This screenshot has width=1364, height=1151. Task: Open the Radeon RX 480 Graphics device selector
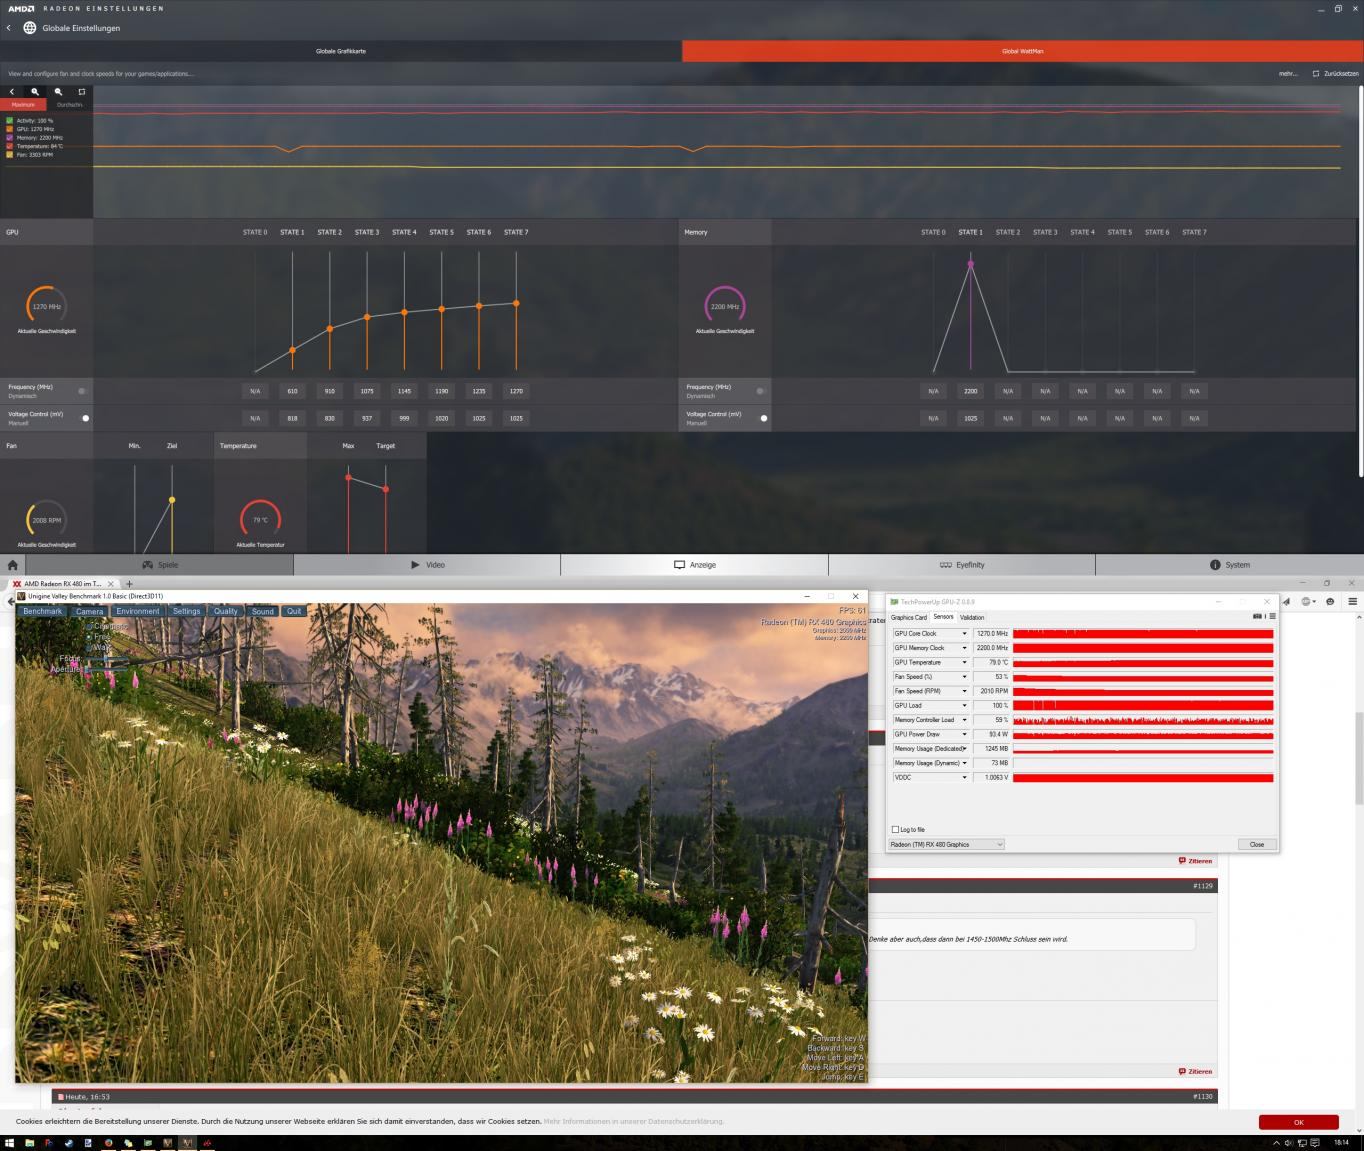point(946,844)
